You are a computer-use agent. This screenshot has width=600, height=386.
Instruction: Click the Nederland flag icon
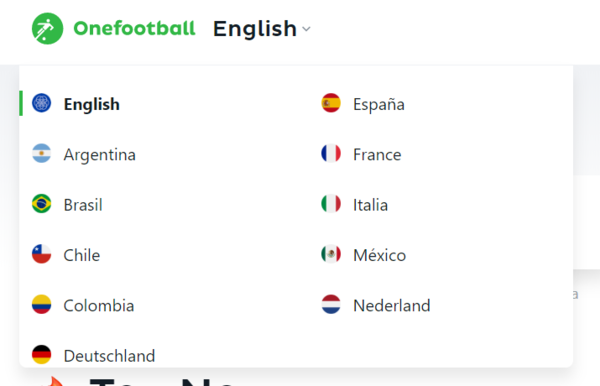(x=331, y=305)
